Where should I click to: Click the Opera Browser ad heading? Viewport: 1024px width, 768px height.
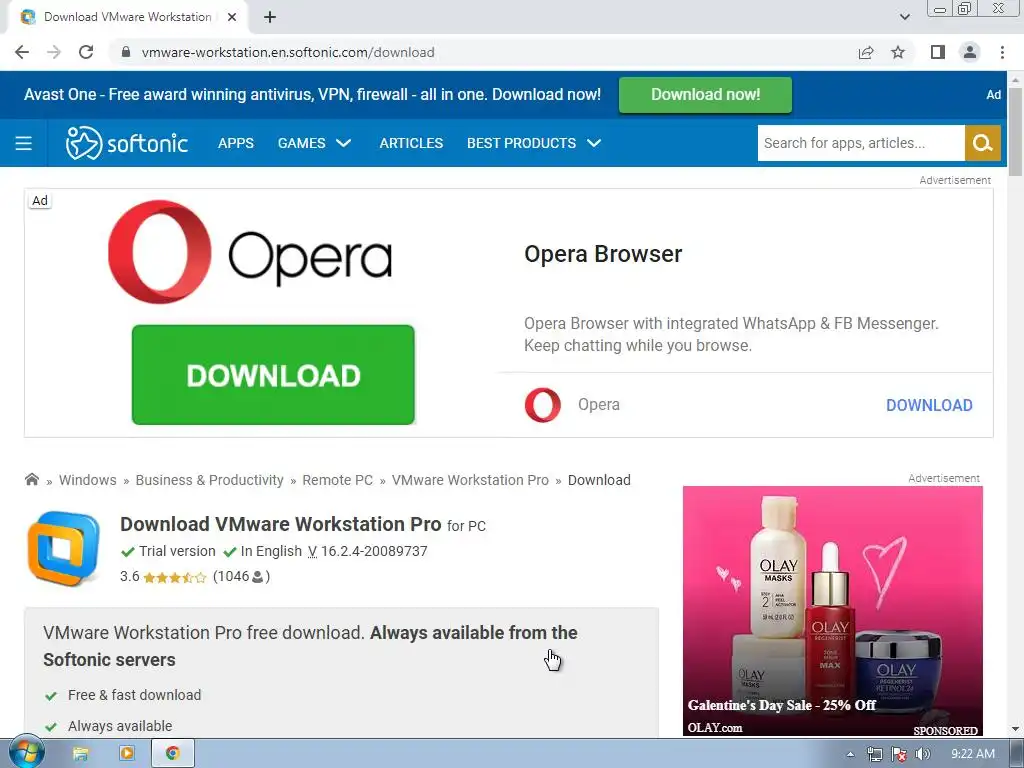pyautogui.click(x=603, y=254)
